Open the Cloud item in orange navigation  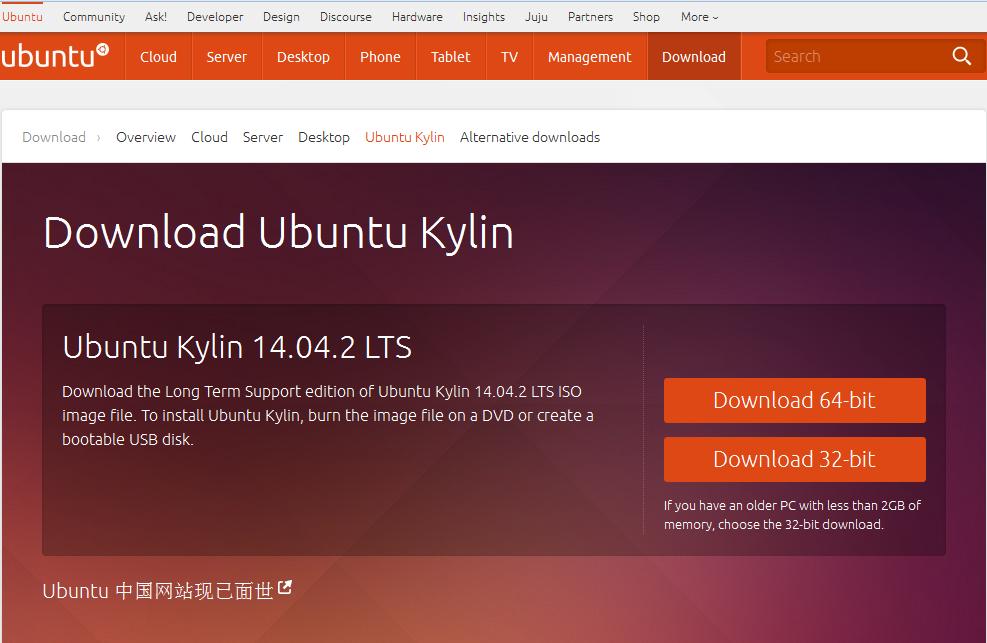point(158,57)
